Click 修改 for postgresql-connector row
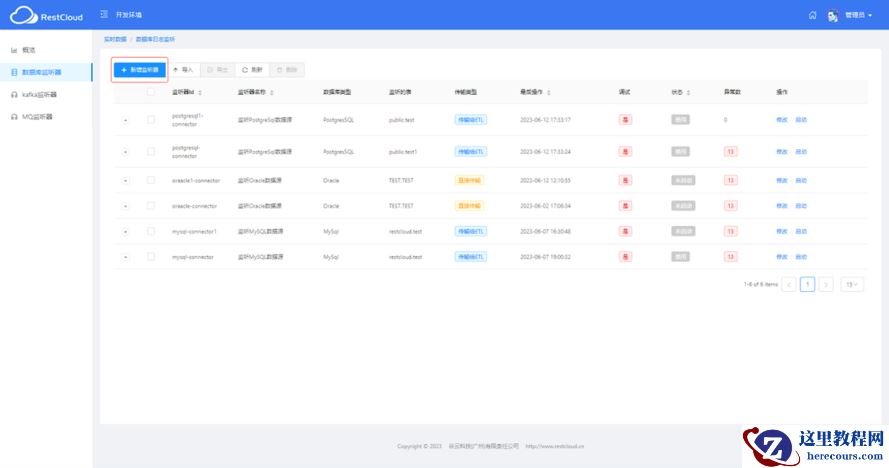Screen dimensions: 889x468 (x=782, y=151)
